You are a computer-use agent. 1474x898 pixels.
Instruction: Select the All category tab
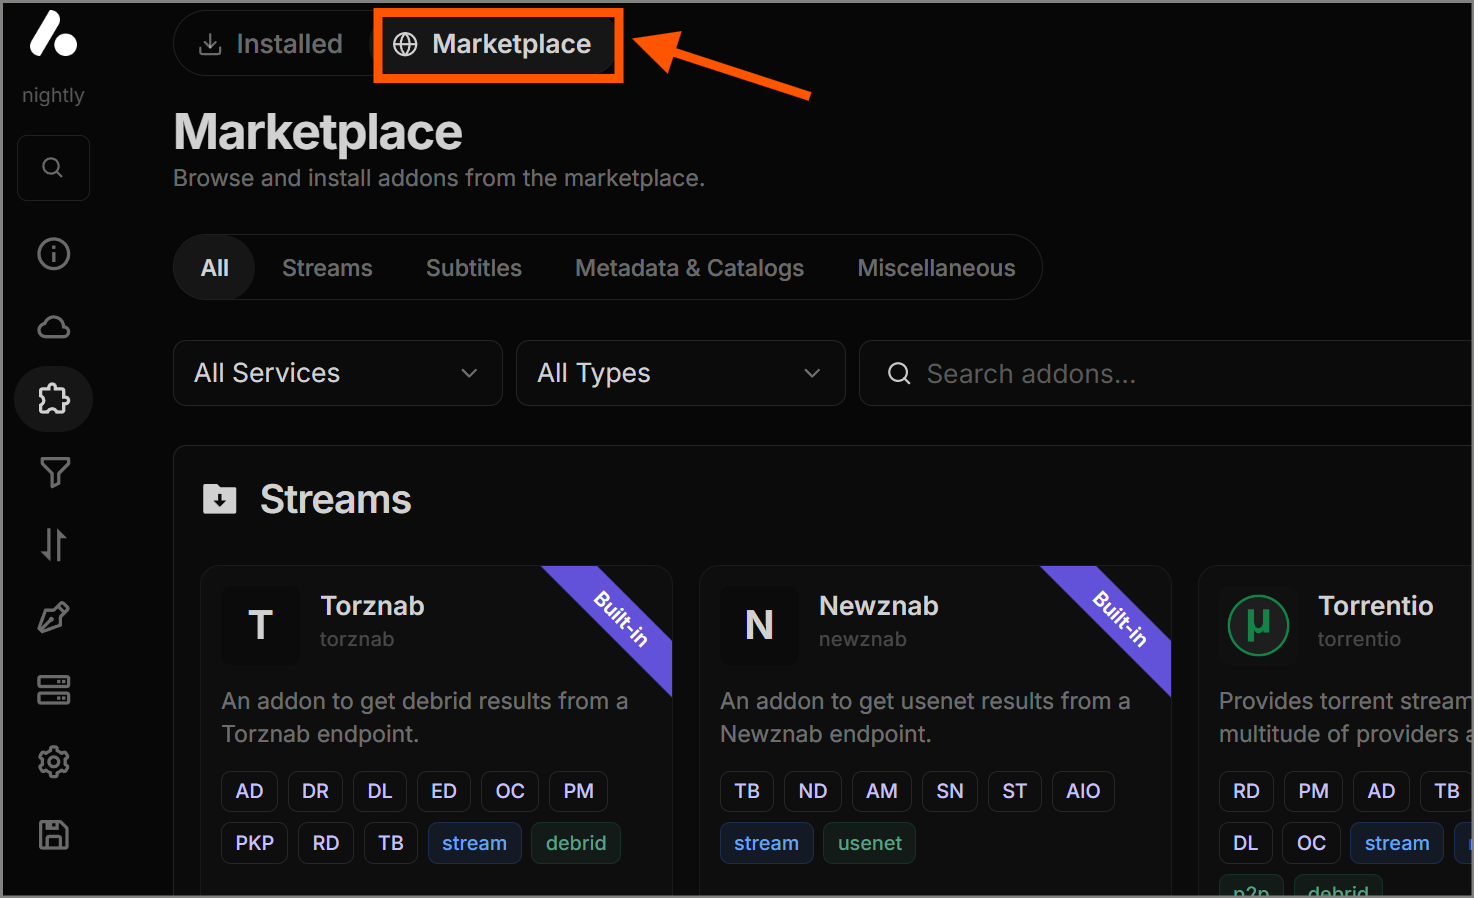click(214, 268)
